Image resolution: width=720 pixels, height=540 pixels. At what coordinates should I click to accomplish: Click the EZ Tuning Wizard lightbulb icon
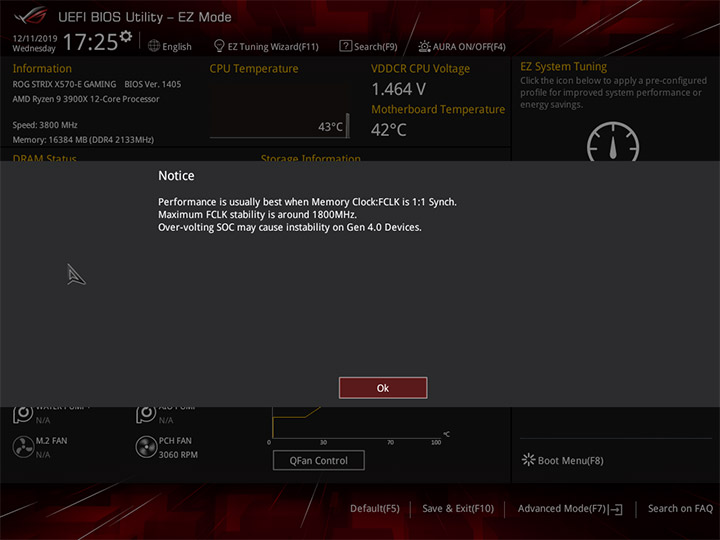tap(219, 46)
